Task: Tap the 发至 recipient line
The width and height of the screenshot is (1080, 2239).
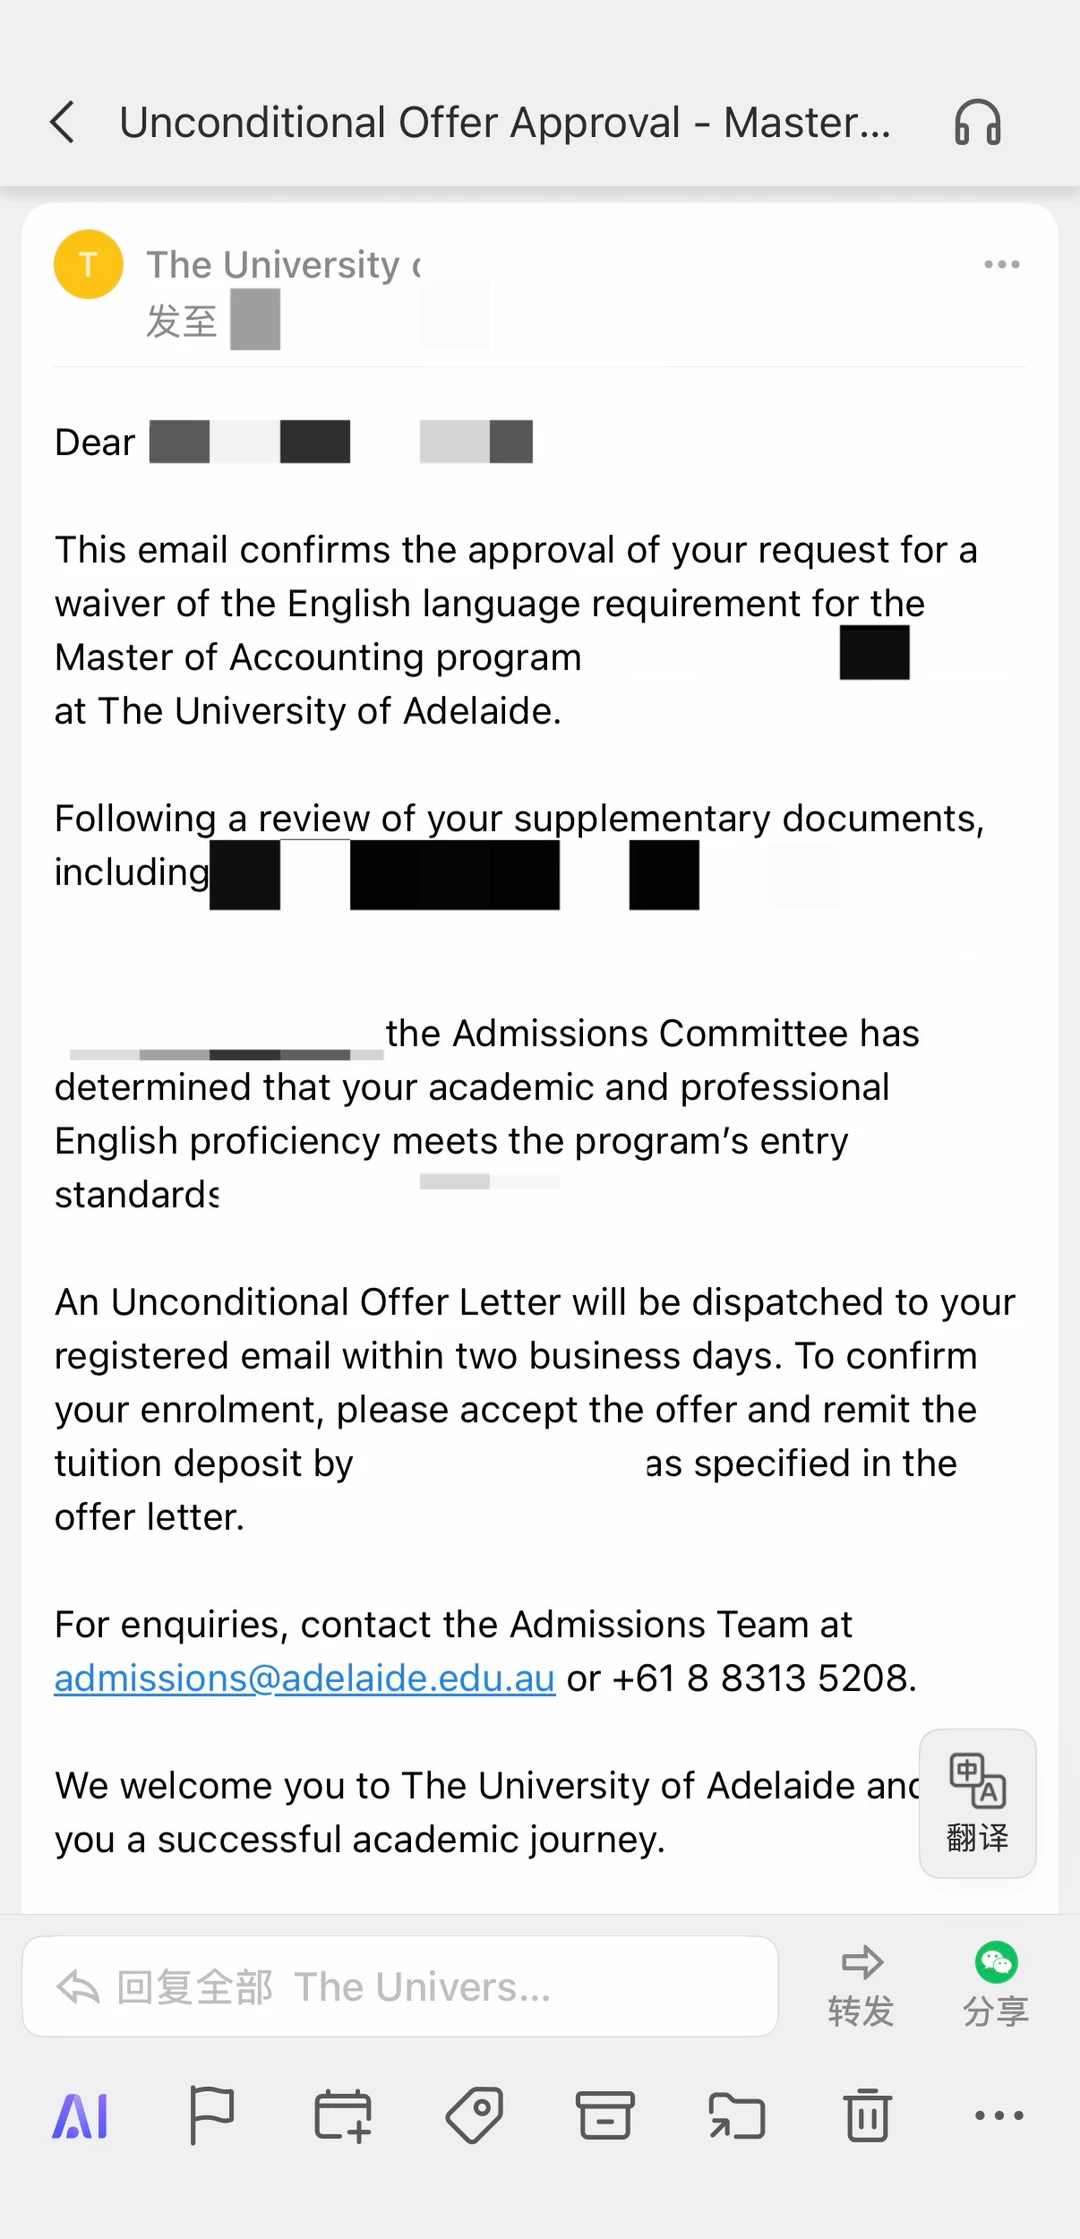Action: tap(214, 321)
